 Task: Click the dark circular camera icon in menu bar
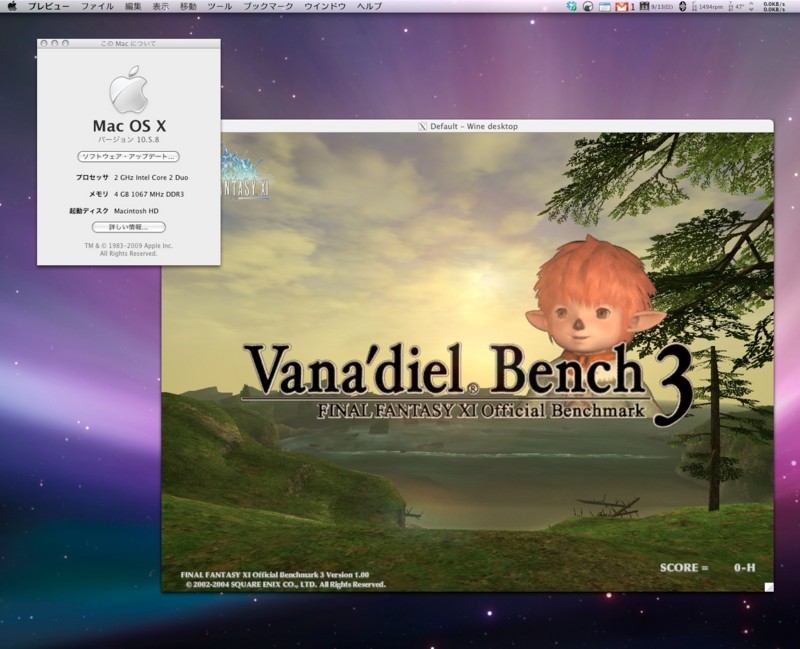[x=590, y=8]
